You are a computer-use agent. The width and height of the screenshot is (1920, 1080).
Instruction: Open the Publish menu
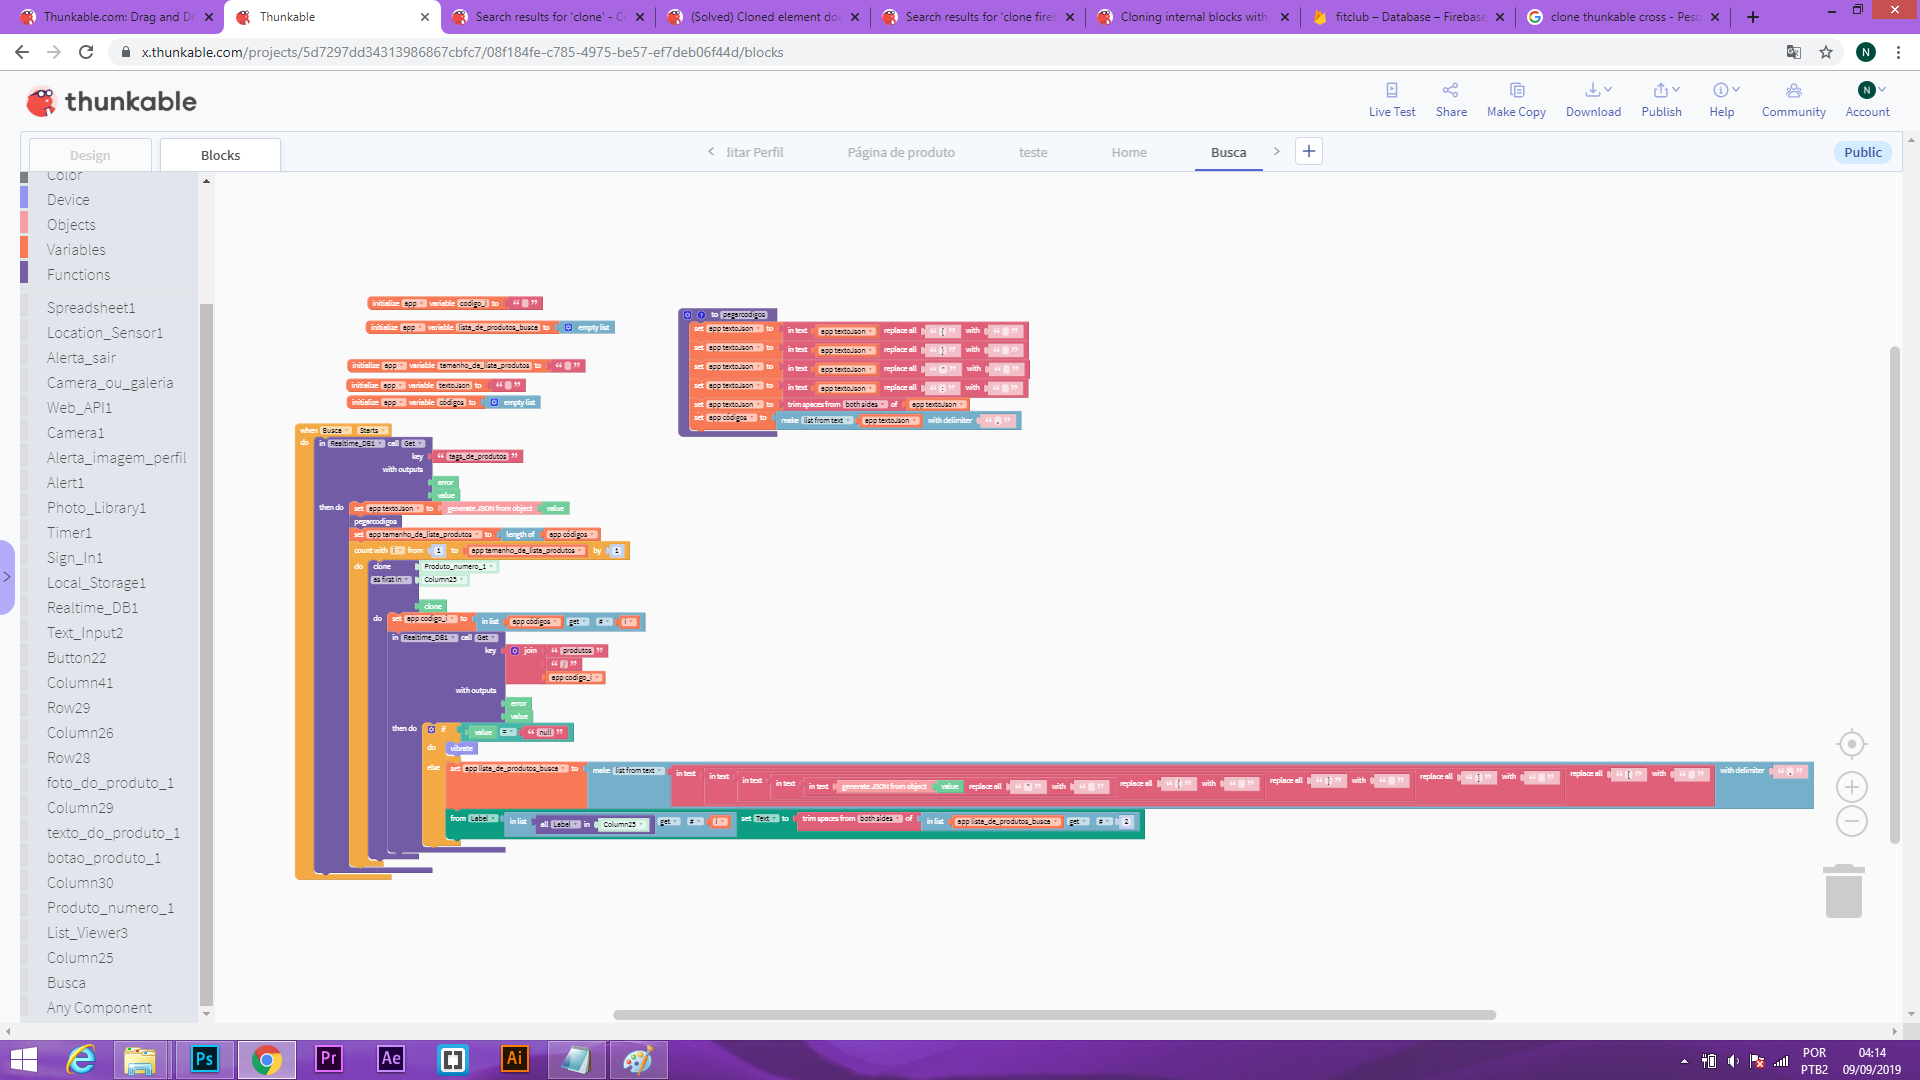click(x=1661, y=99)
